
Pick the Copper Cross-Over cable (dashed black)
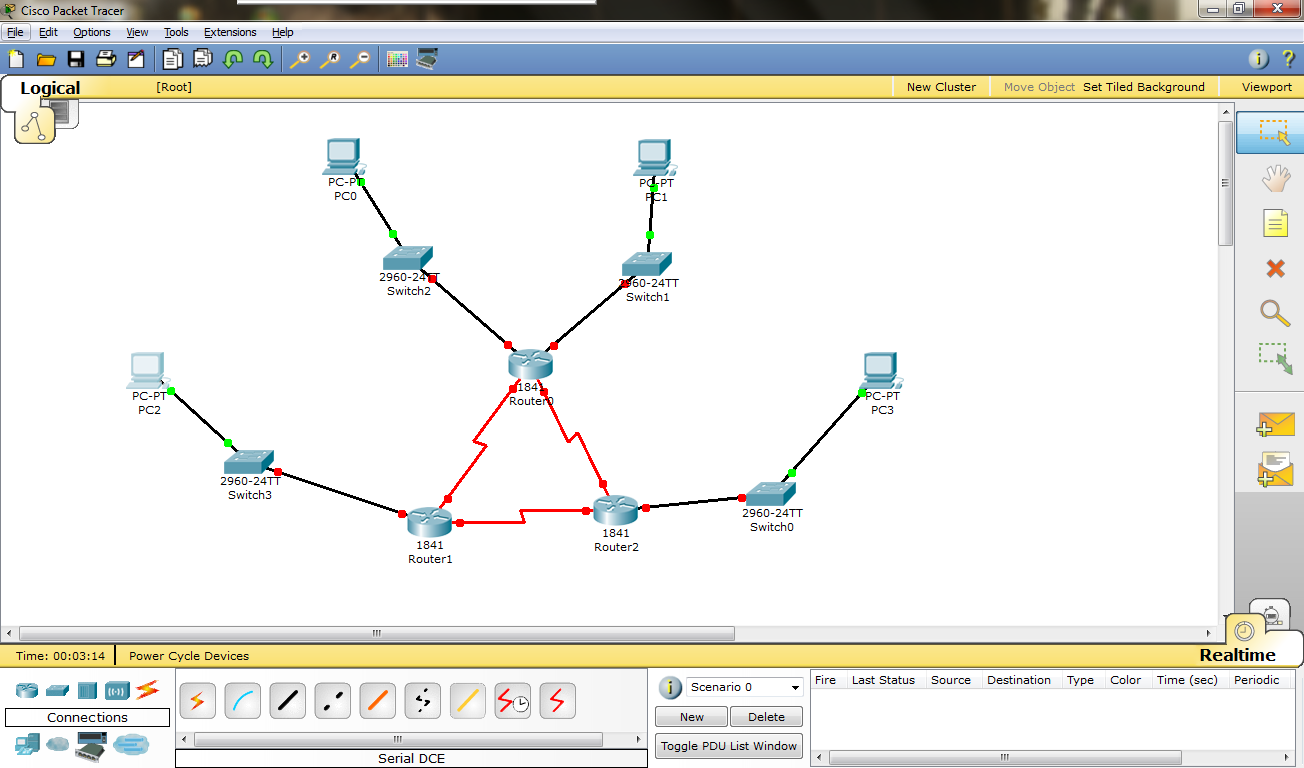click(x=332, y=701)
